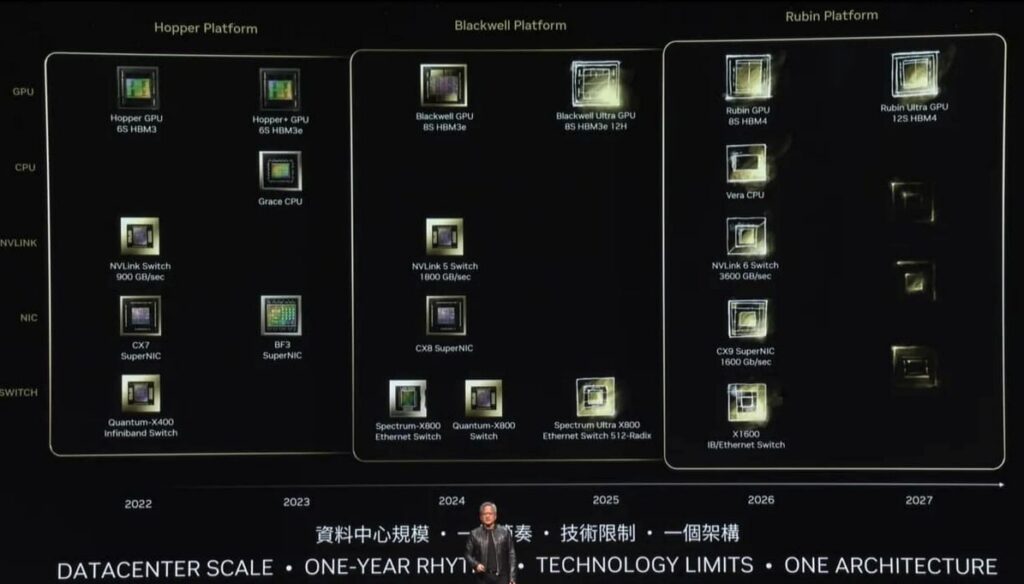This screenshot has height=584, width=1024.
Task: Click the BF3 SuperNIC chip icon
Action: [281, 316]
